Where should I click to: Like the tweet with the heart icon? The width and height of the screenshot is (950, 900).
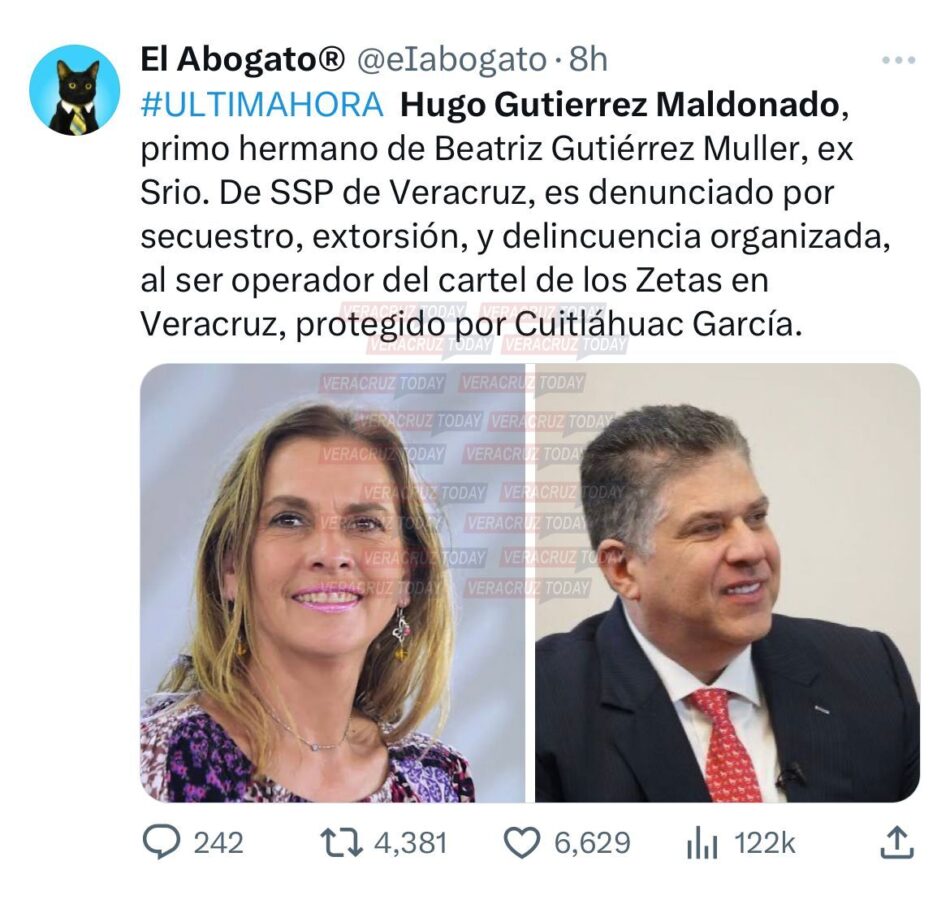(522, 843)
